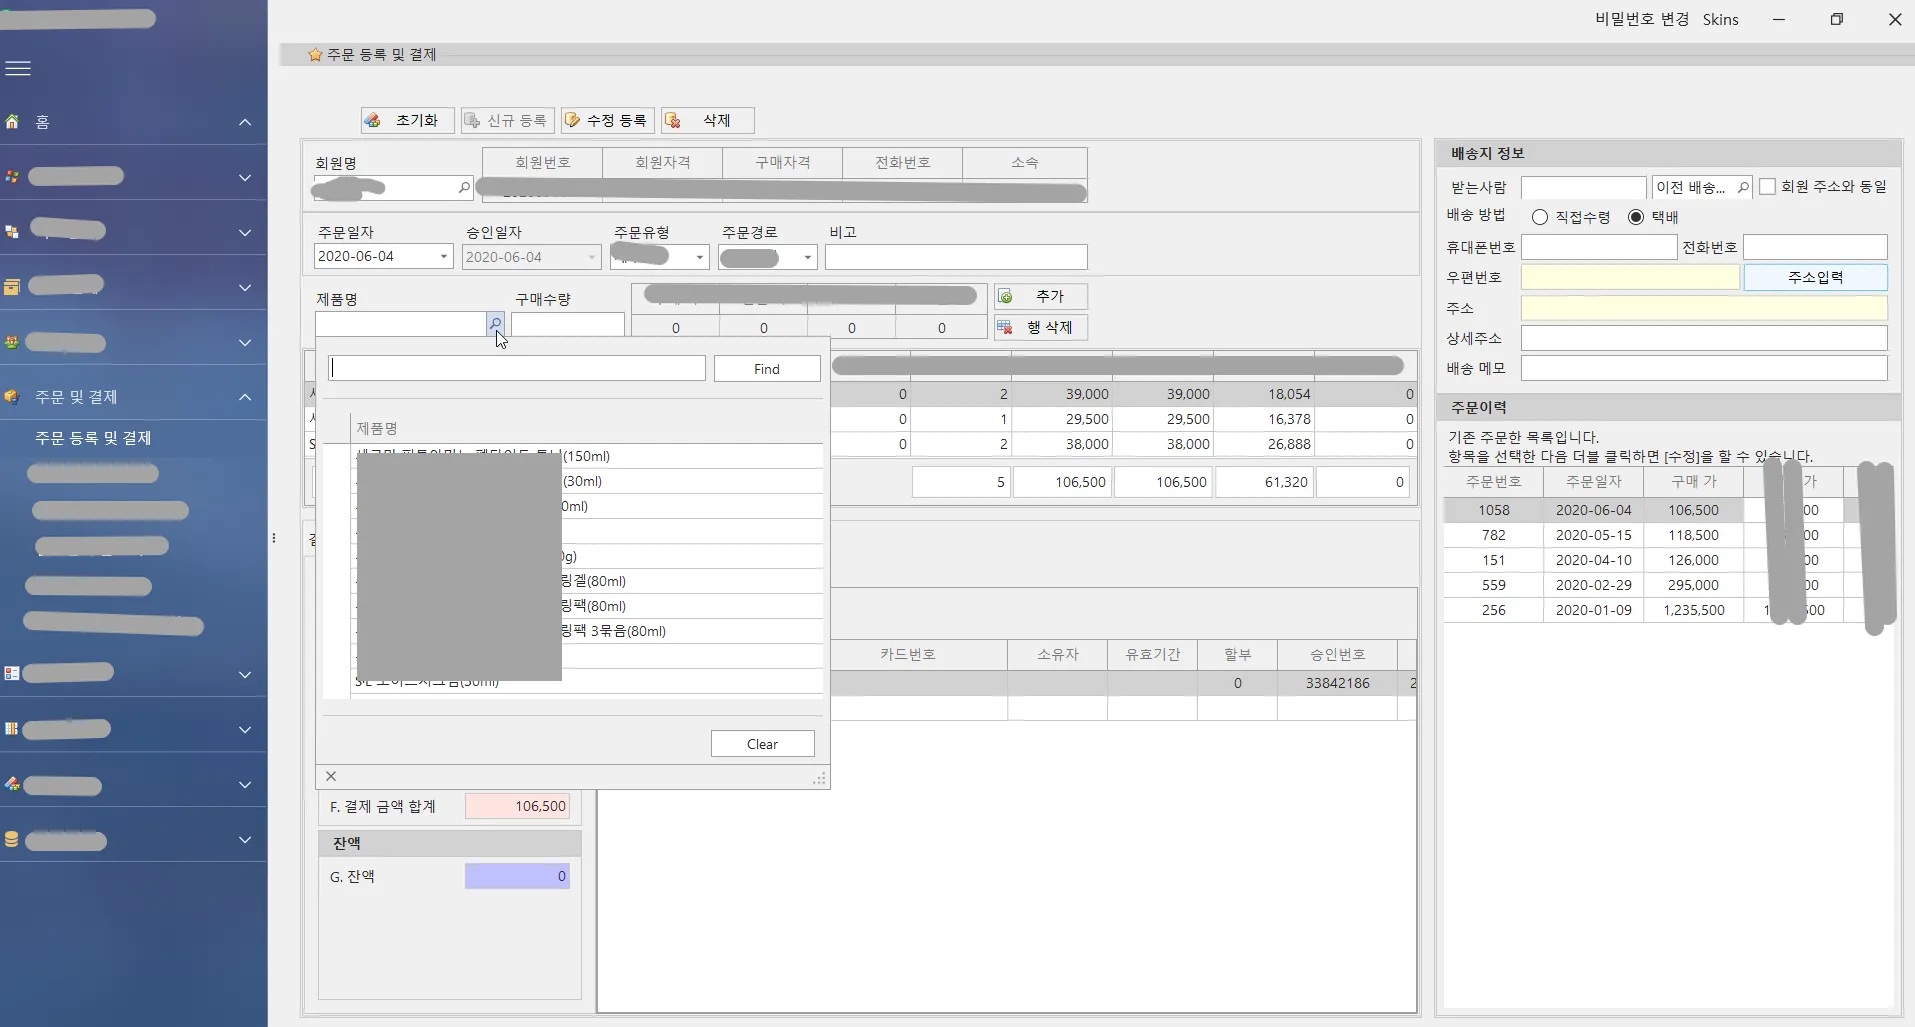1915x1027 pixels.
Task: Click the 추가 add item button
Action: pos(1040,297)
